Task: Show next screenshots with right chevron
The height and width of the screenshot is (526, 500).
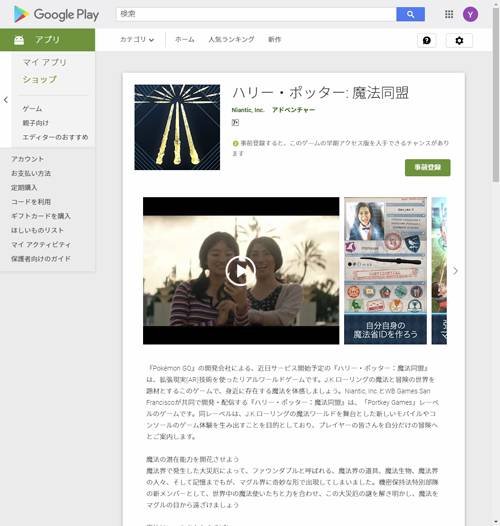Action: [455, 271]
